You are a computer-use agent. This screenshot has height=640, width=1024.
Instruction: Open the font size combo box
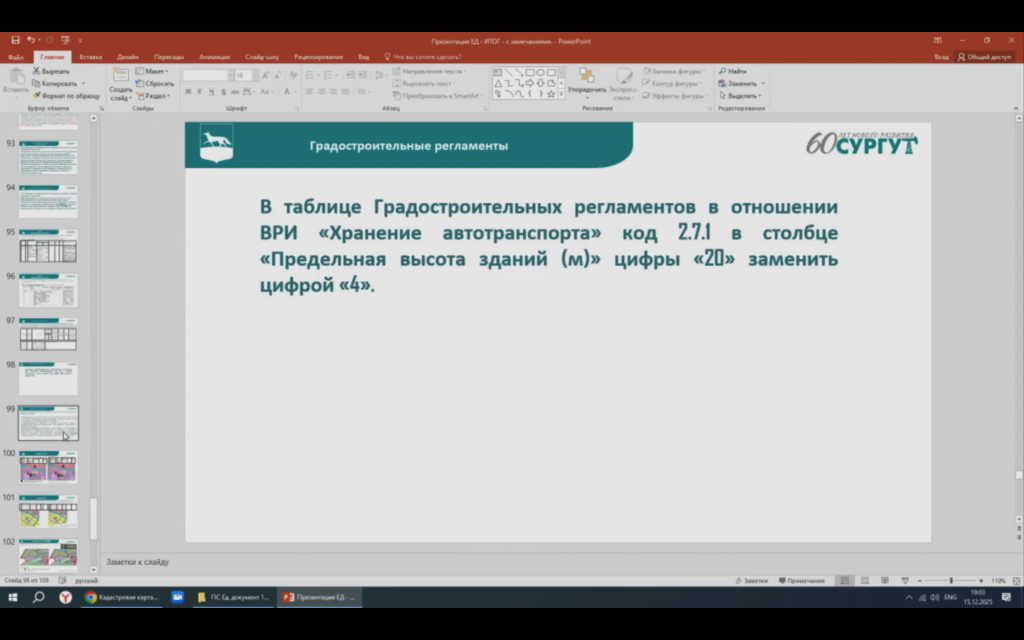pos(244,75)
